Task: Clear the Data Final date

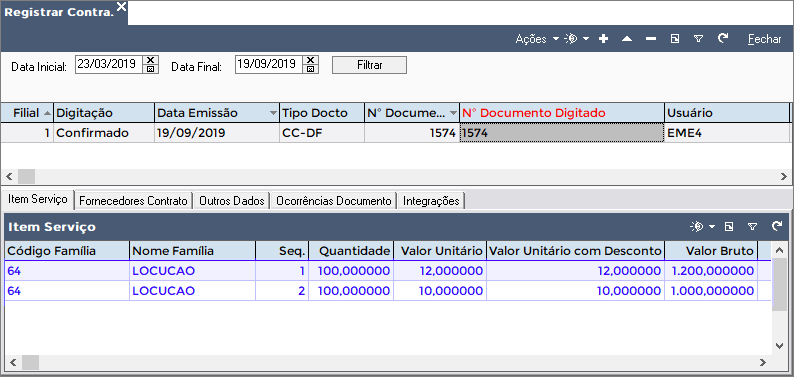Action: click(310, 60)
